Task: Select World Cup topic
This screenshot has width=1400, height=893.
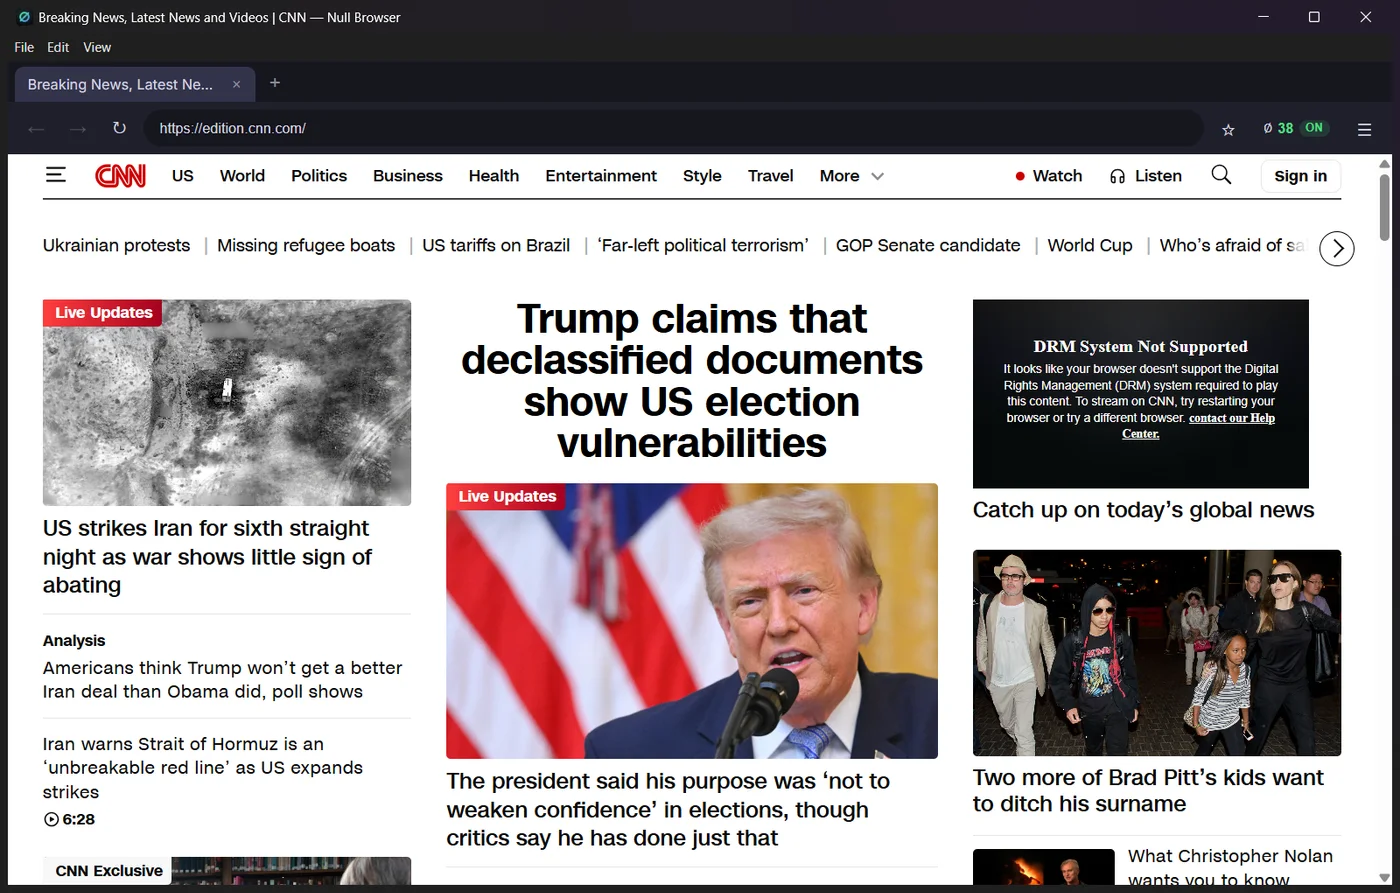Action: click(x=1090, y=245)
